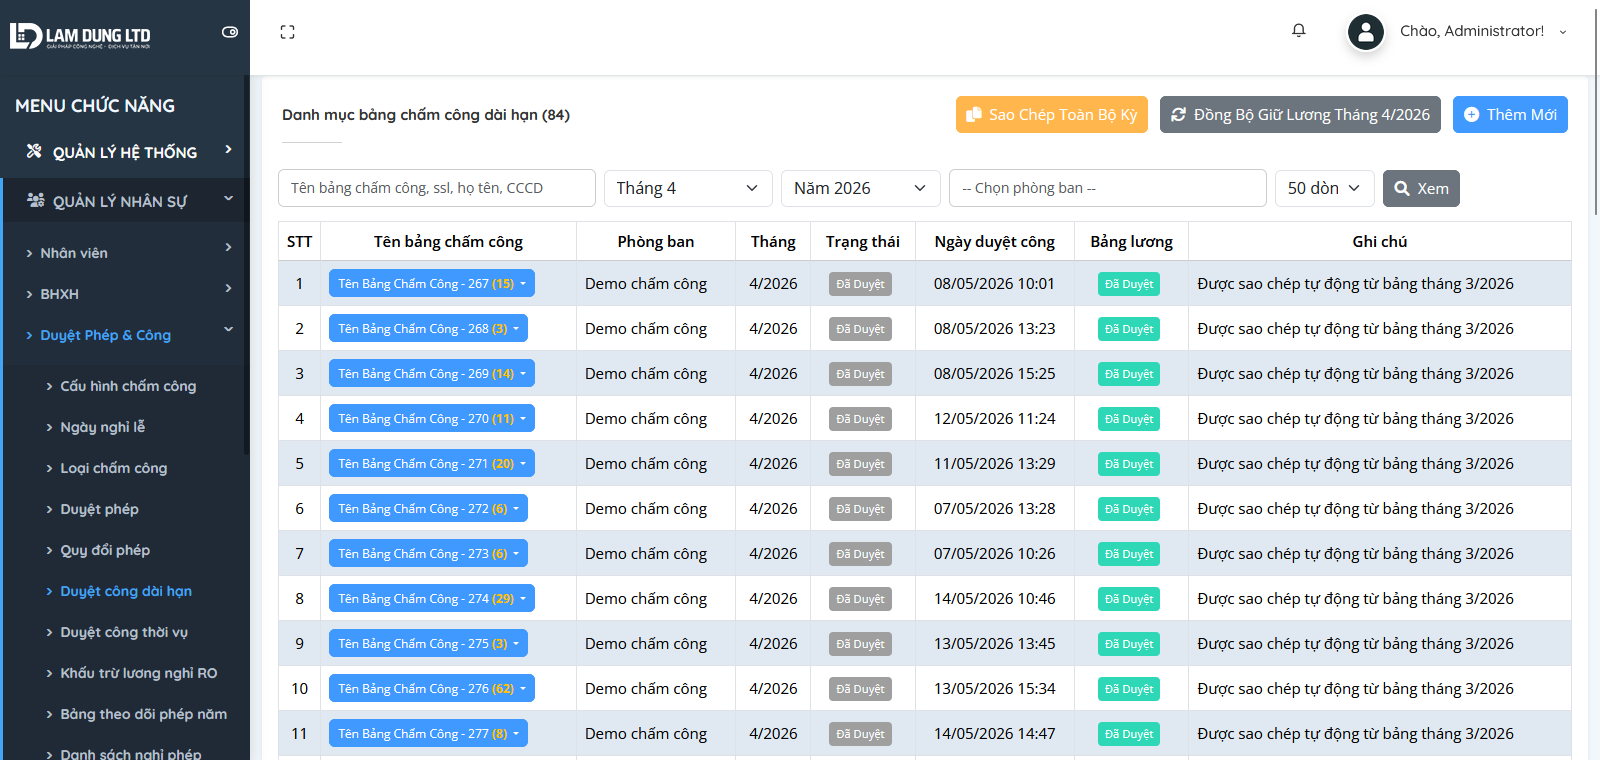Open Tên Bảng Chấm Công - 273 dropdown
This screenshot has height=760, width=1600.
(x=428, y=553)
